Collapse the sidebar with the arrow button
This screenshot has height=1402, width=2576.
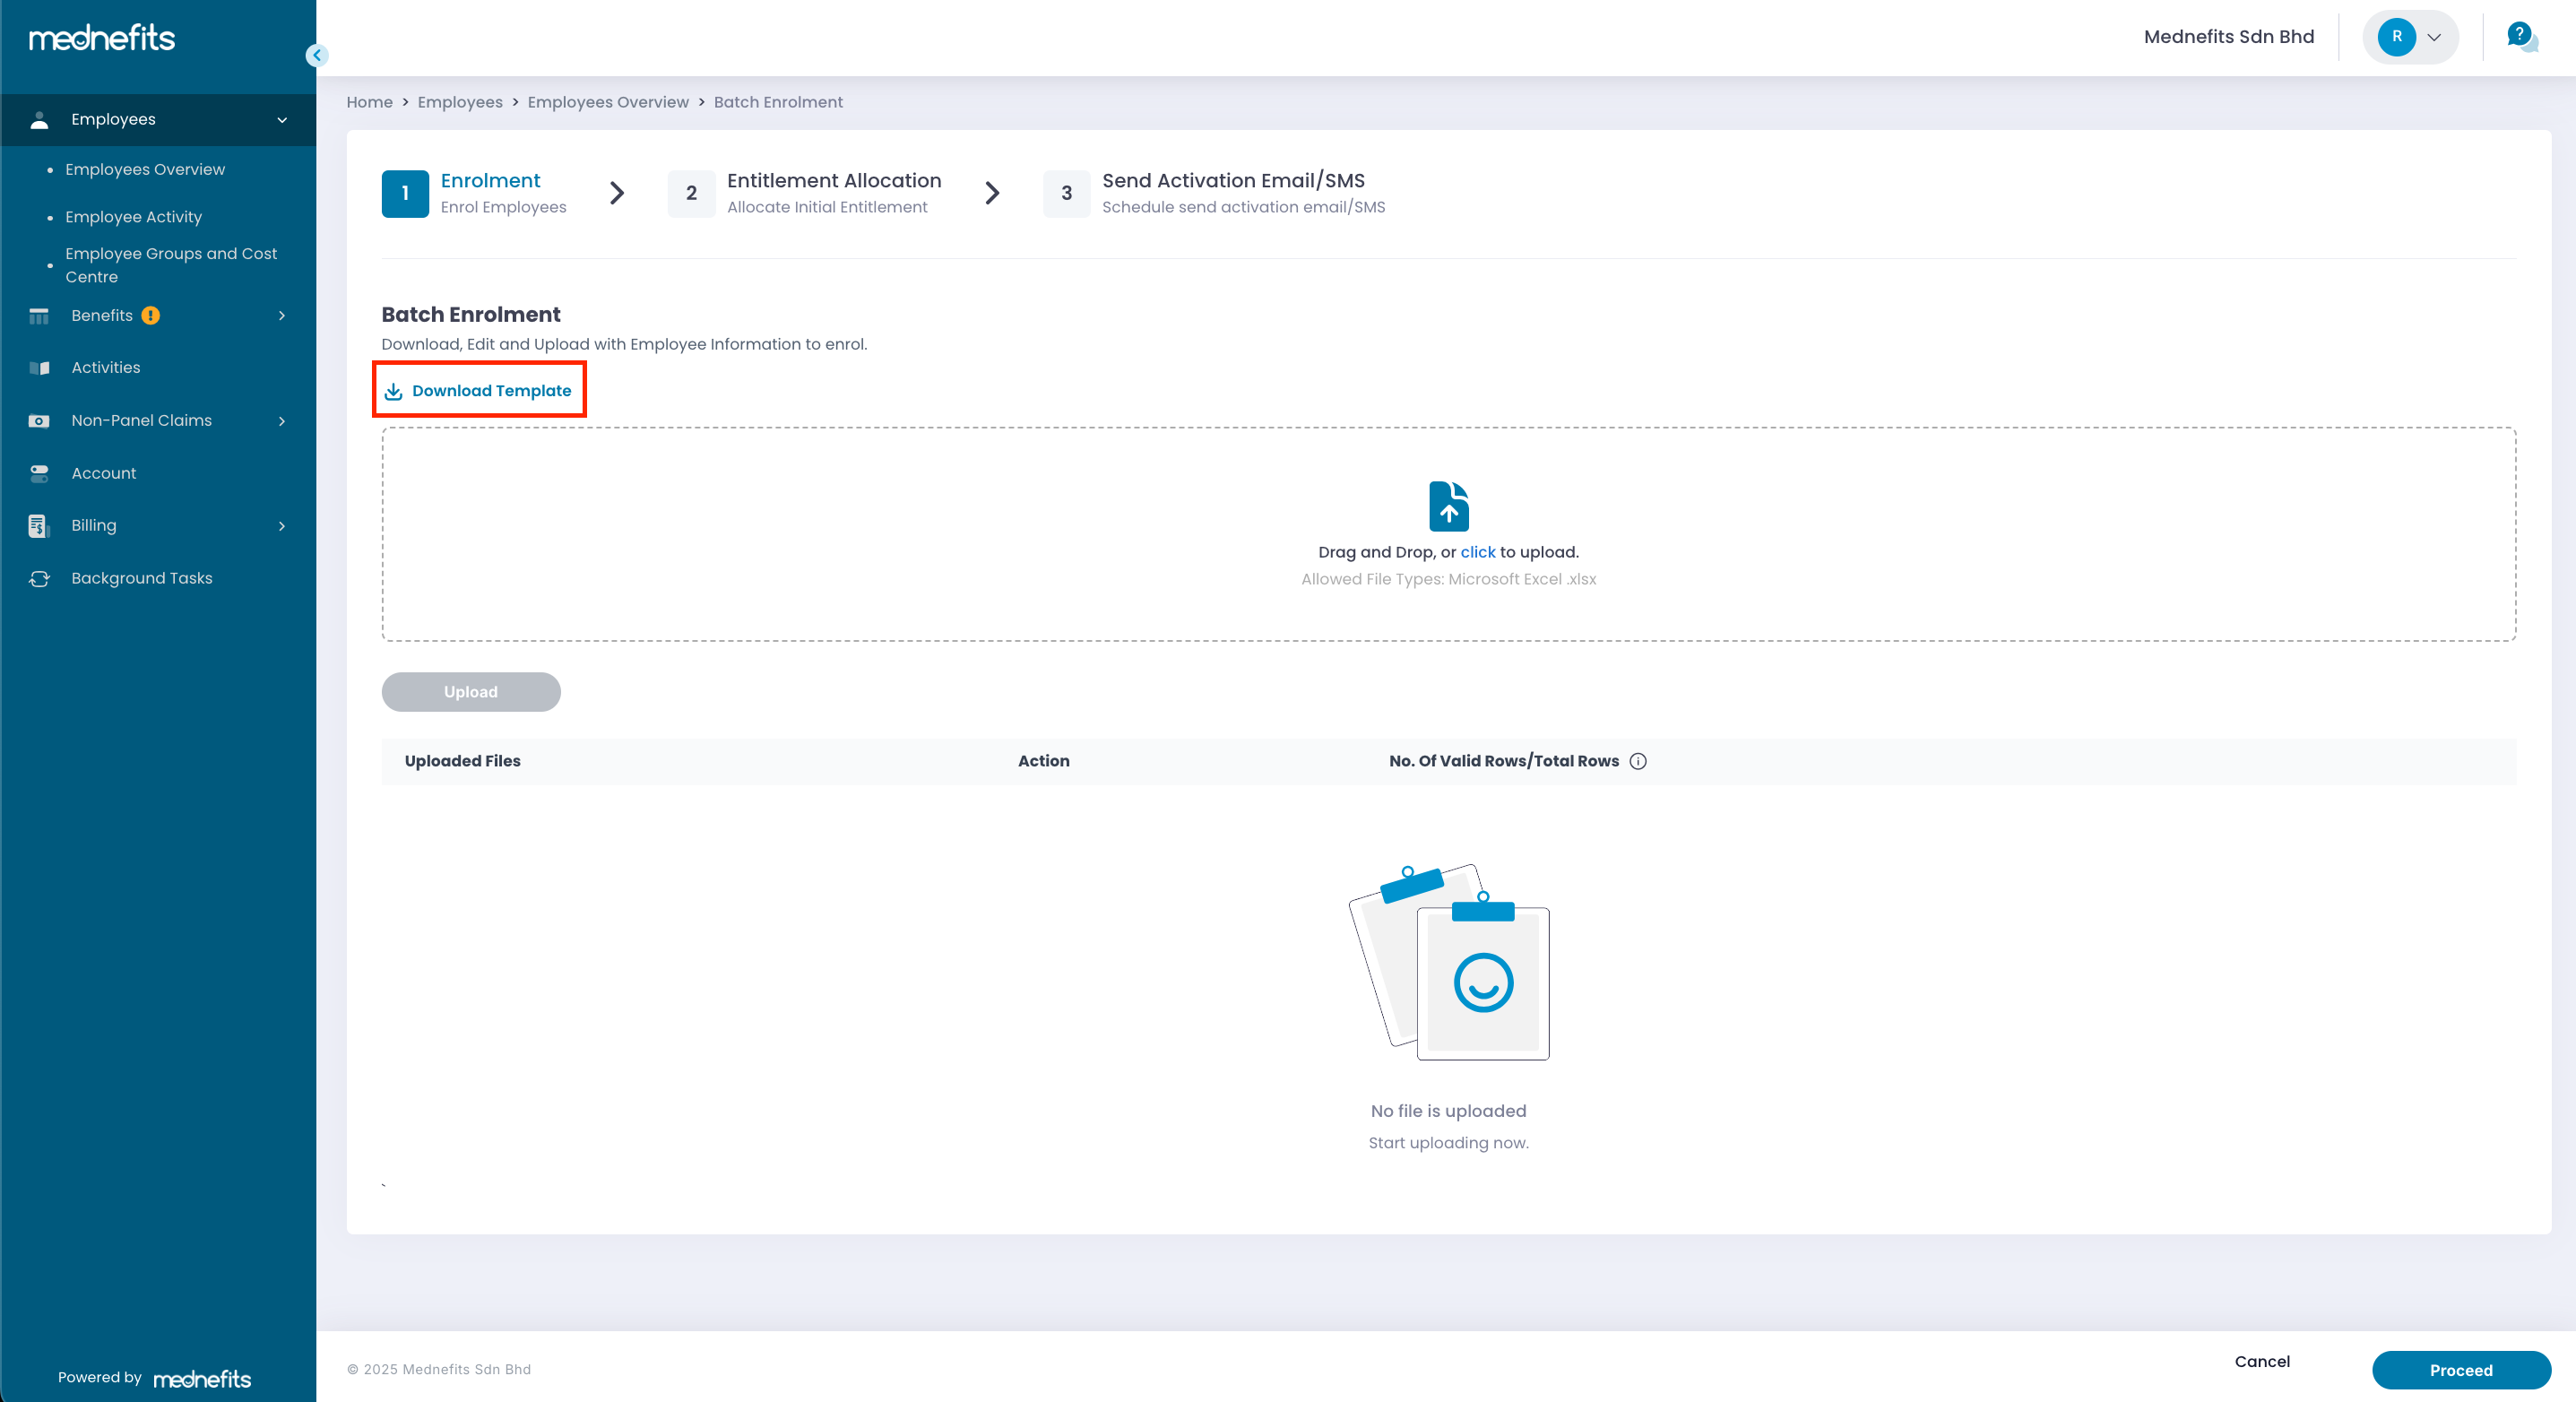coord(317,55)
